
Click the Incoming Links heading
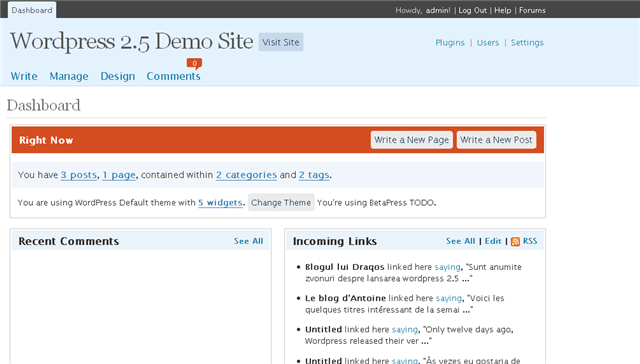coord(335,241)
